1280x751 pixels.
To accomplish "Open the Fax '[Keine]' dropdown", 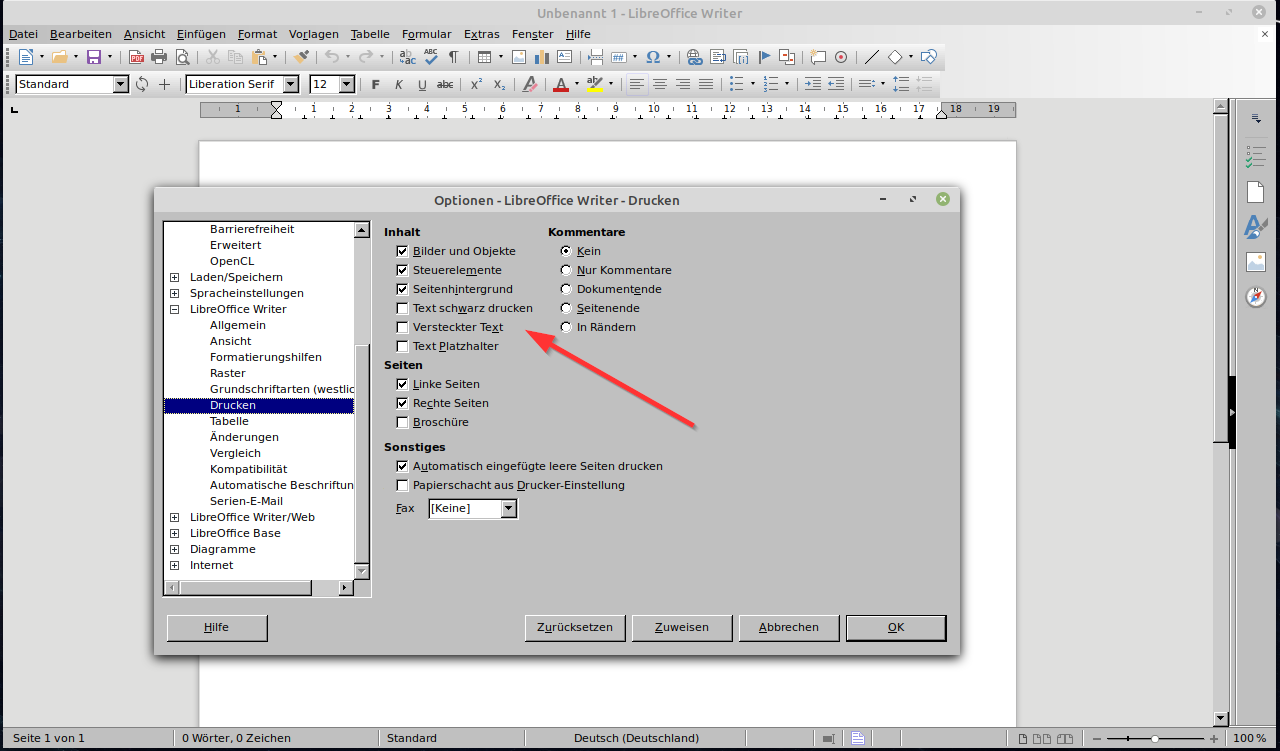I will tap(509, 509).
